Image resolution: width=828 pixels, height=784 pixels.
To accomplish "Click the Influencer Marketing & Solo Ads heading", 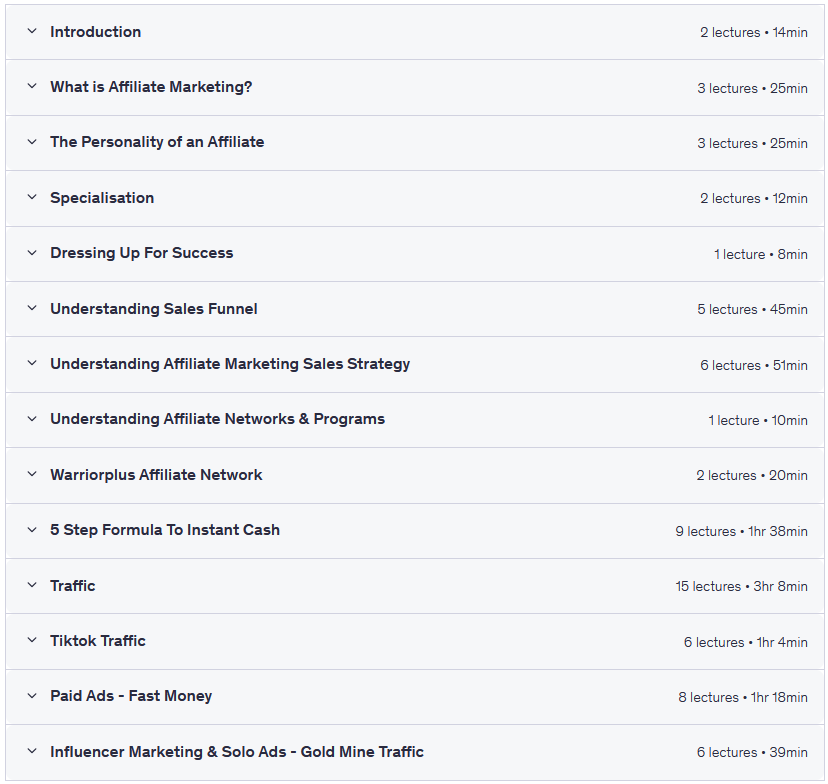I will pyautogui.click(x=237, y=752).
